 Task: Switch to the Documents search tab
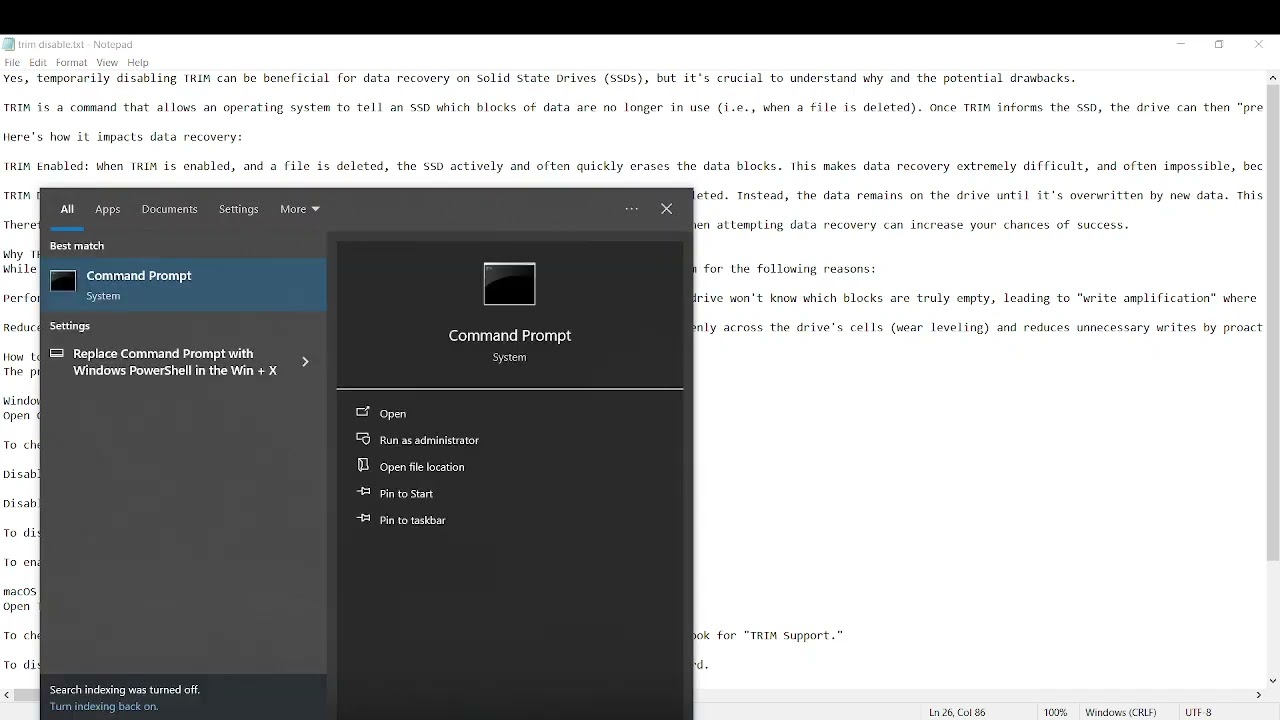169,210
